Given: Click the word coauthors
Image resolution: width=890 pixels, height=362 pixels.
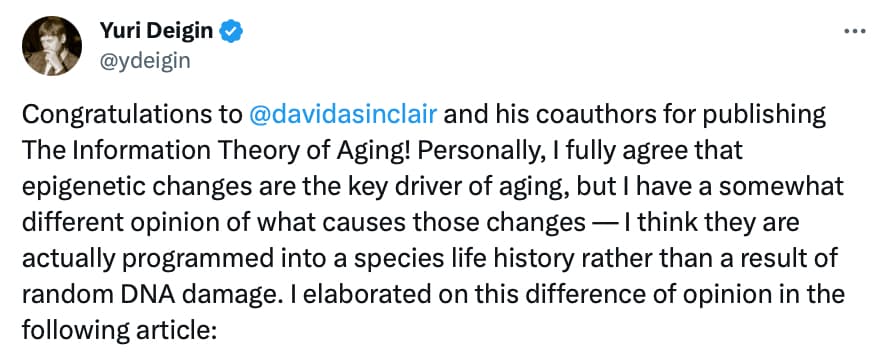Looking at the screenshot, I should (595, 115).
